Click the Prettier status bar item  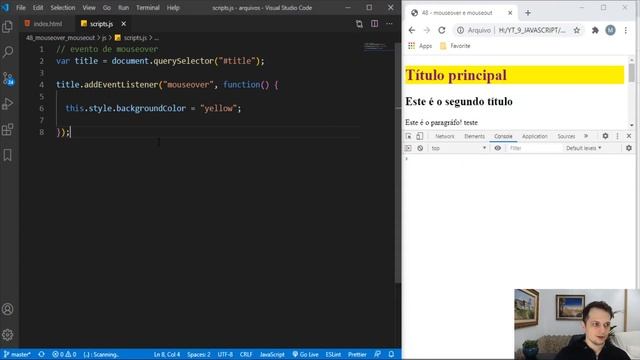[357, 354]
